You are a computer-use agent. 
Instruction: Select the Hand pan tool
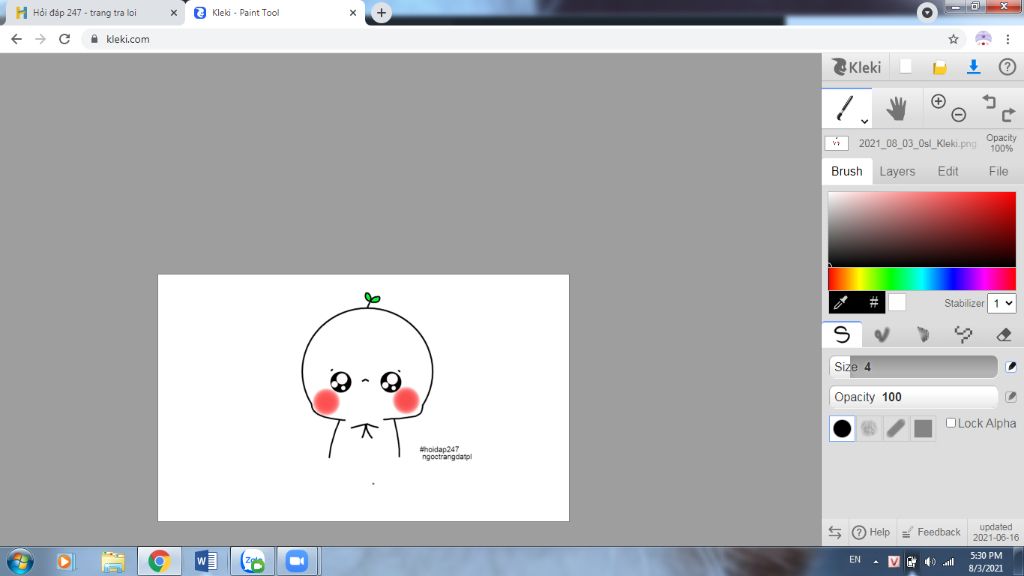pyautogui.click(x=897, y=108)
